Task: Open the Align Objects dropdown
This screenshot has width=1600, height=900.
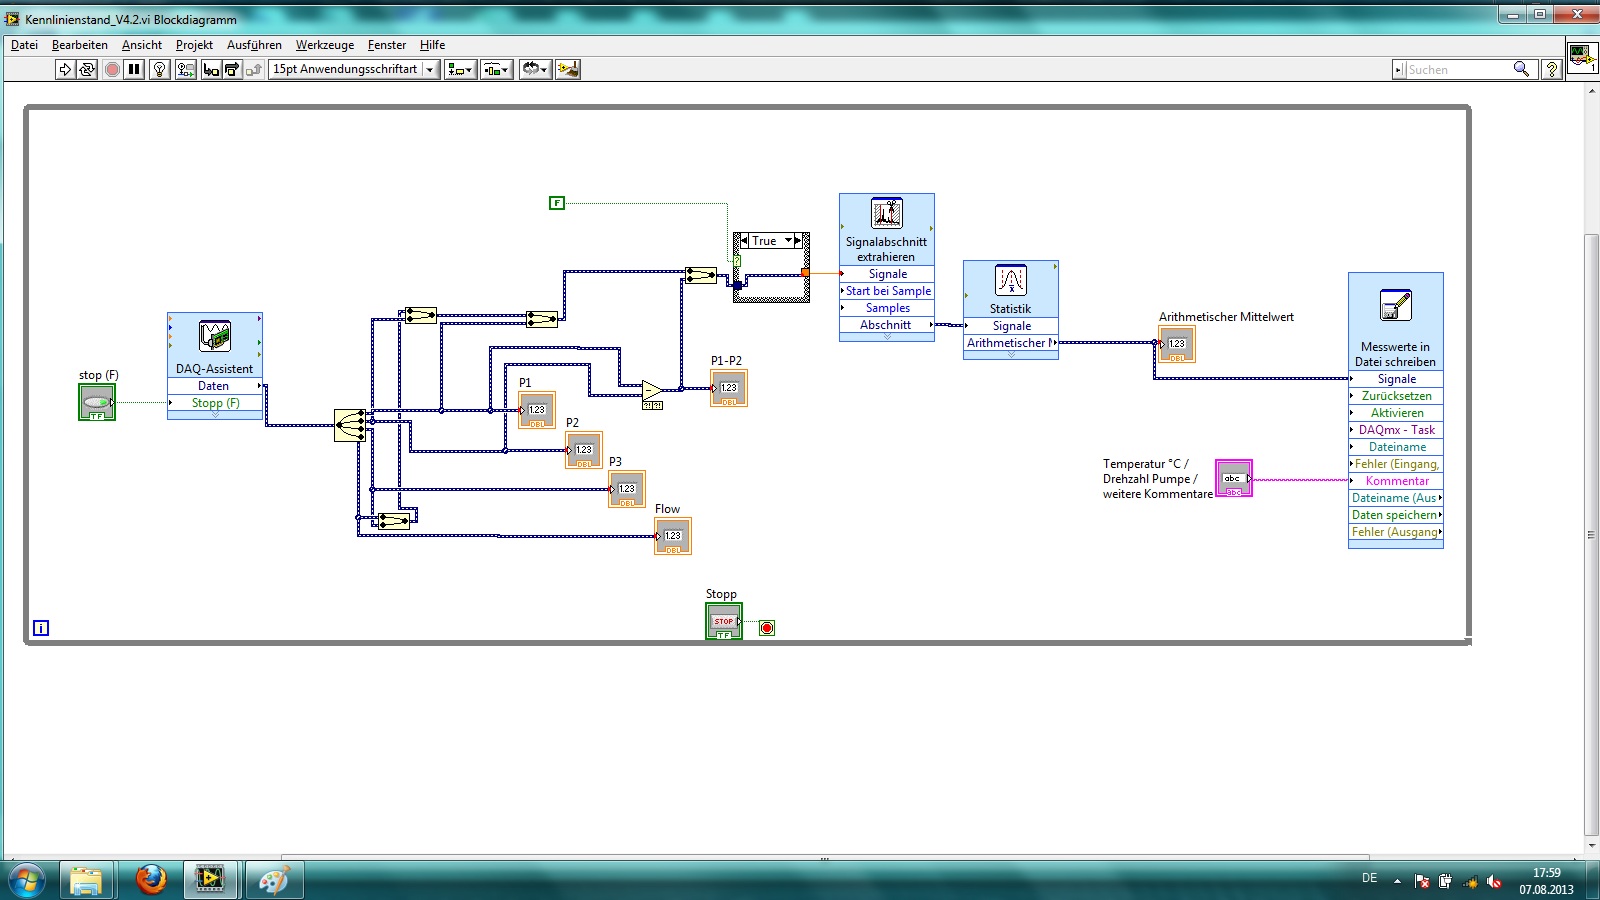Action: coord(460,69)
